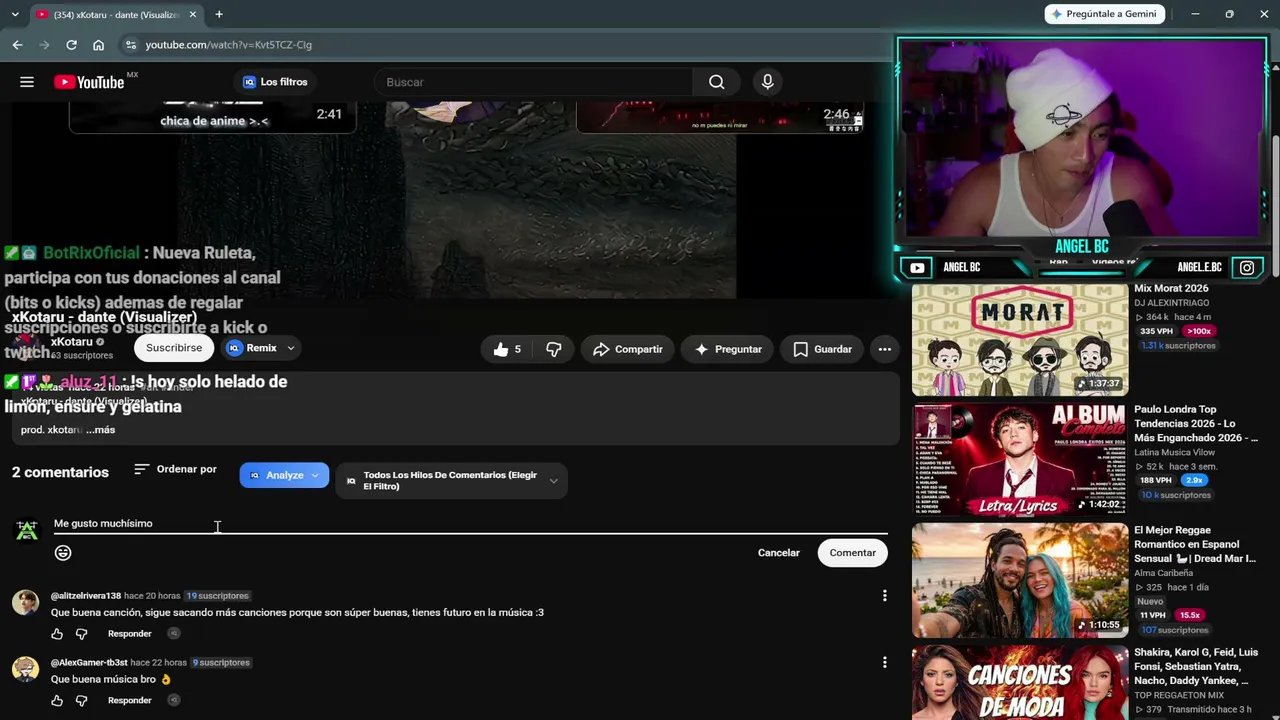This screenshot has width=1280, height=720.
Task: View site information in the address bar
Action: pyautogui.click(x=130, y=45)
